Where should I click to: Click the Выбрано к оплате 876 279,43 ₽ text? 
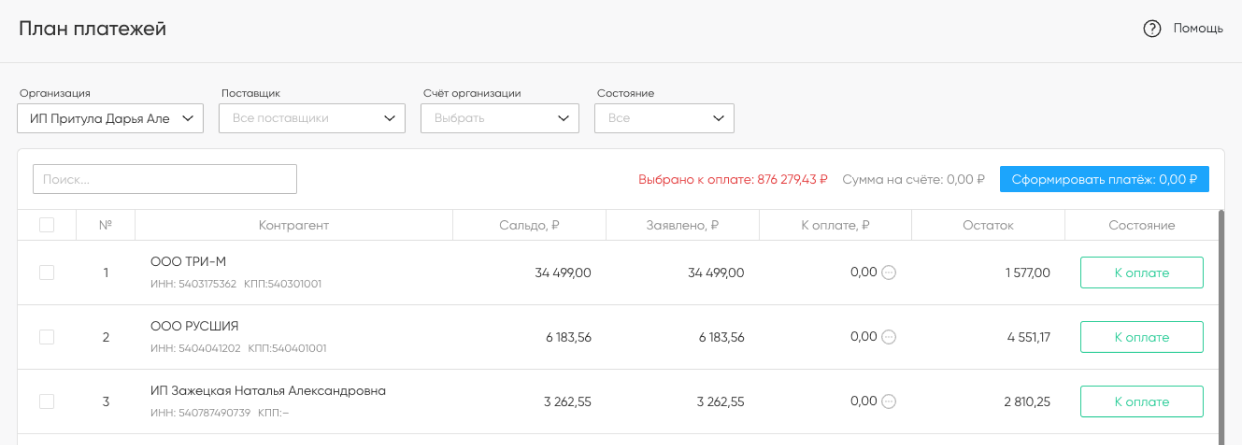pos(733,180)
